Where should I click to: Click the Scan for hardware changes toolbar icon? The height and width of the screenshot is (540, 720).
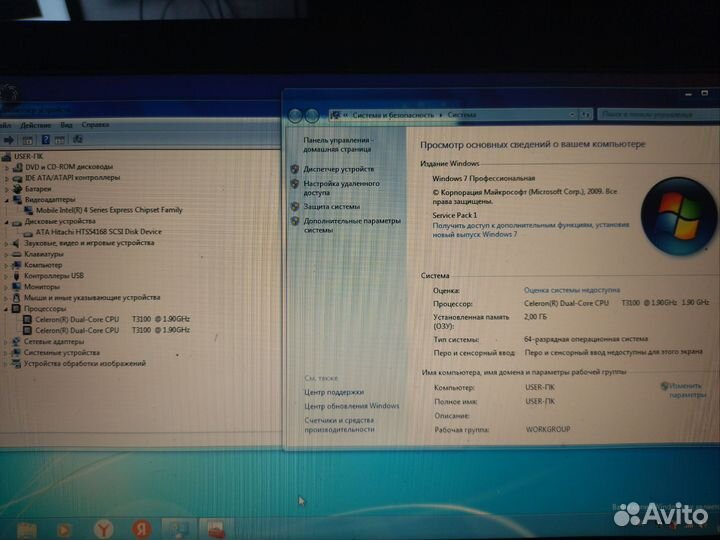(78, 139)
